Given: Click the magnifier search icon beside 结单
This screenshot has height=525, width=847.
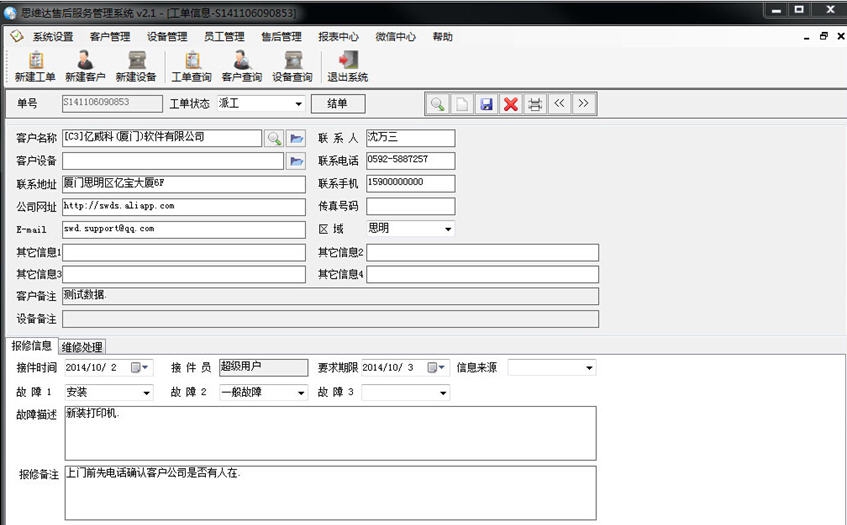Looking at the screenshot, I should point(438,104).
